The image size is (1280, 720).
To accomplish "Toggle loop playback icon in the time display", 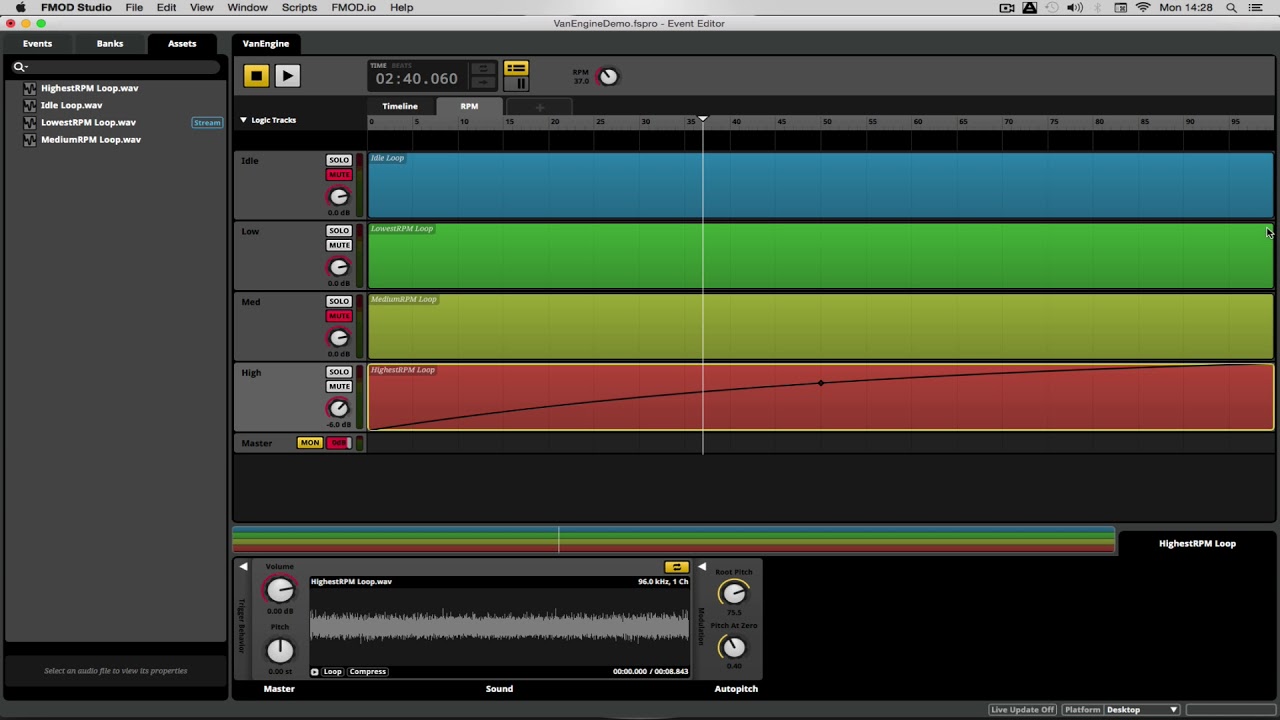I will (483, 69).
